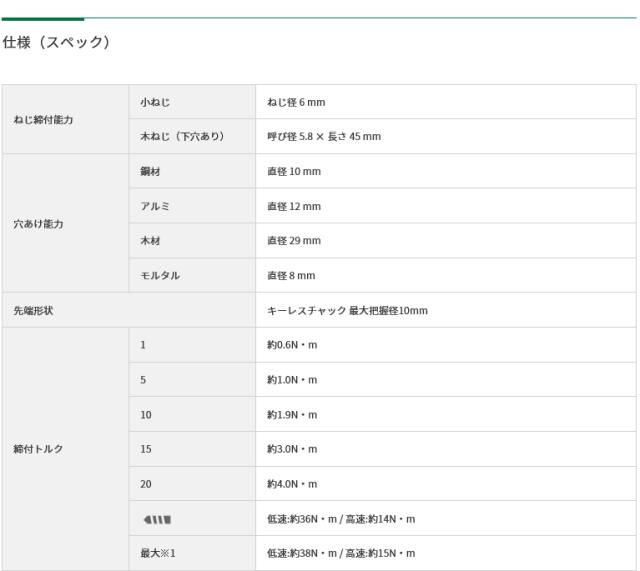Click the 締付トルク row header
The image size is (640, 571).
65,449
